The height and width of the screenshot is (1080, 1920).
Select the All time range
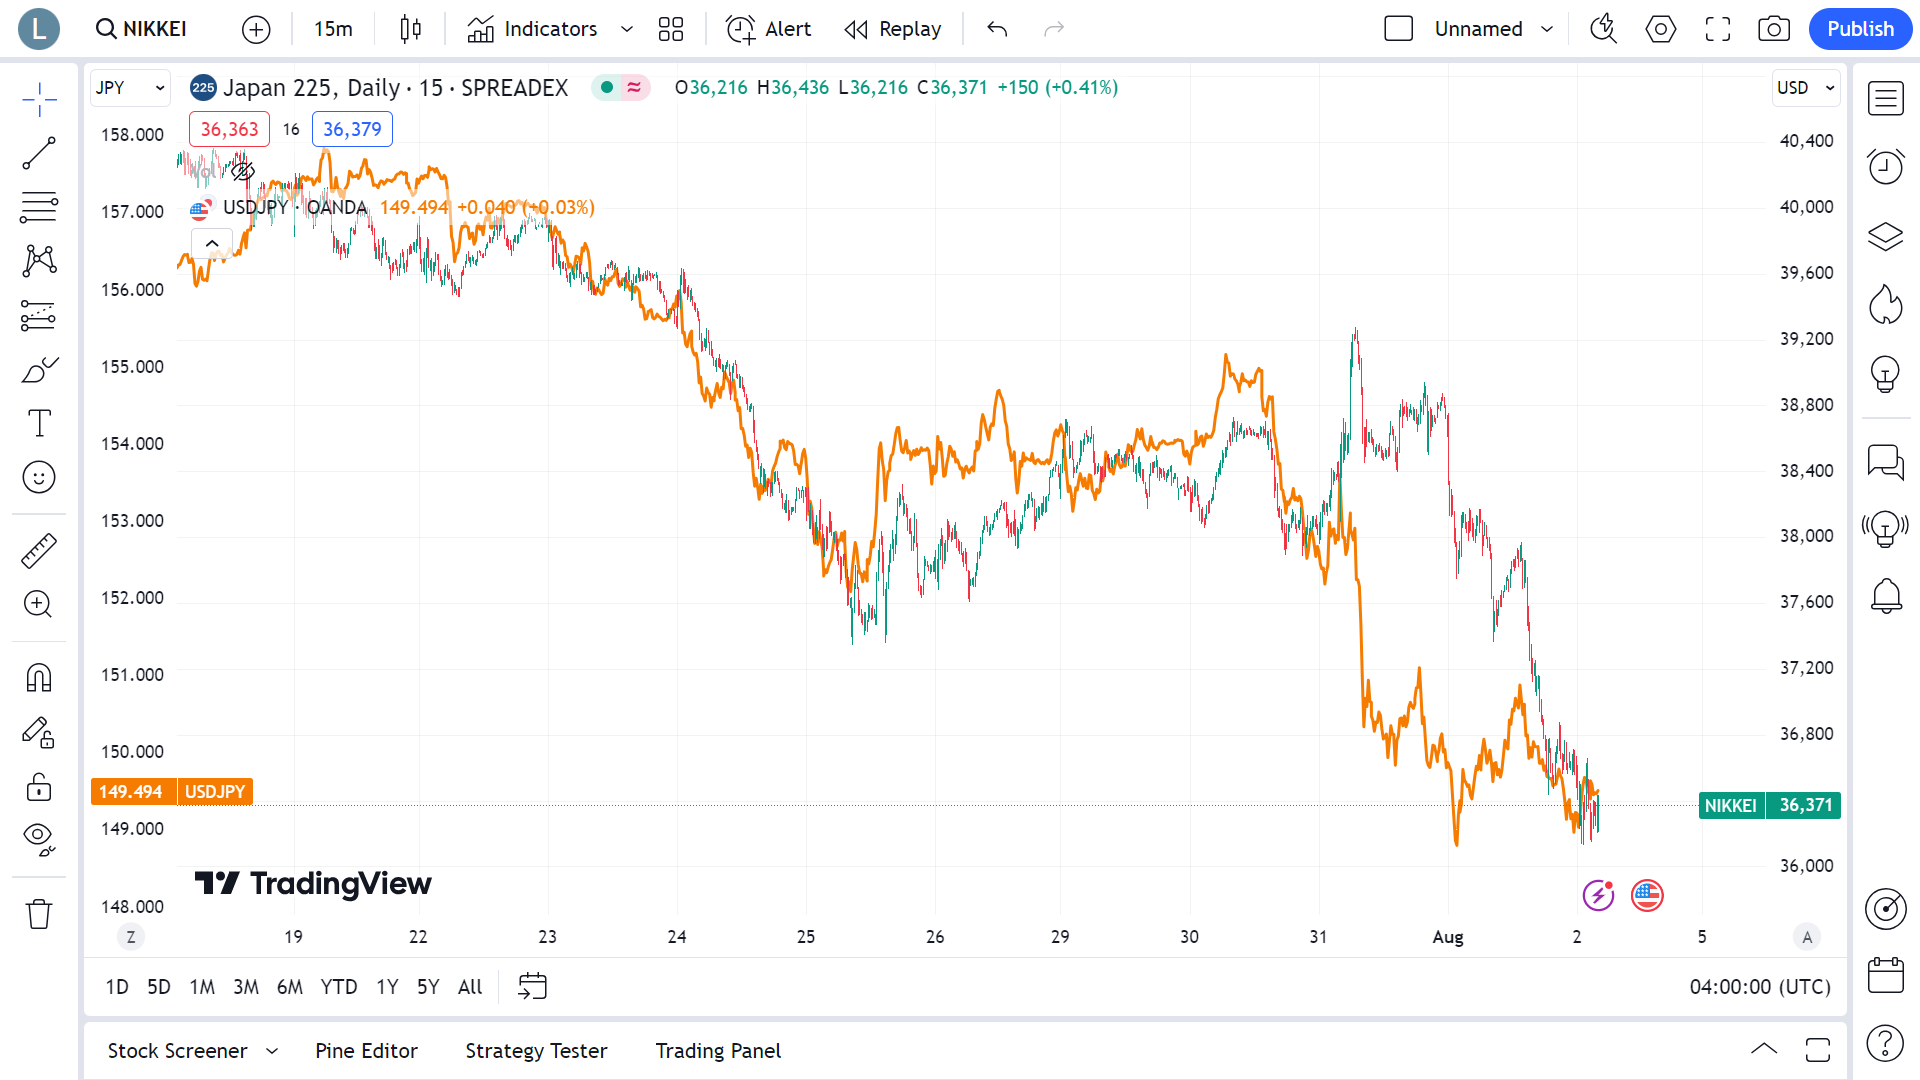(470, 987)
